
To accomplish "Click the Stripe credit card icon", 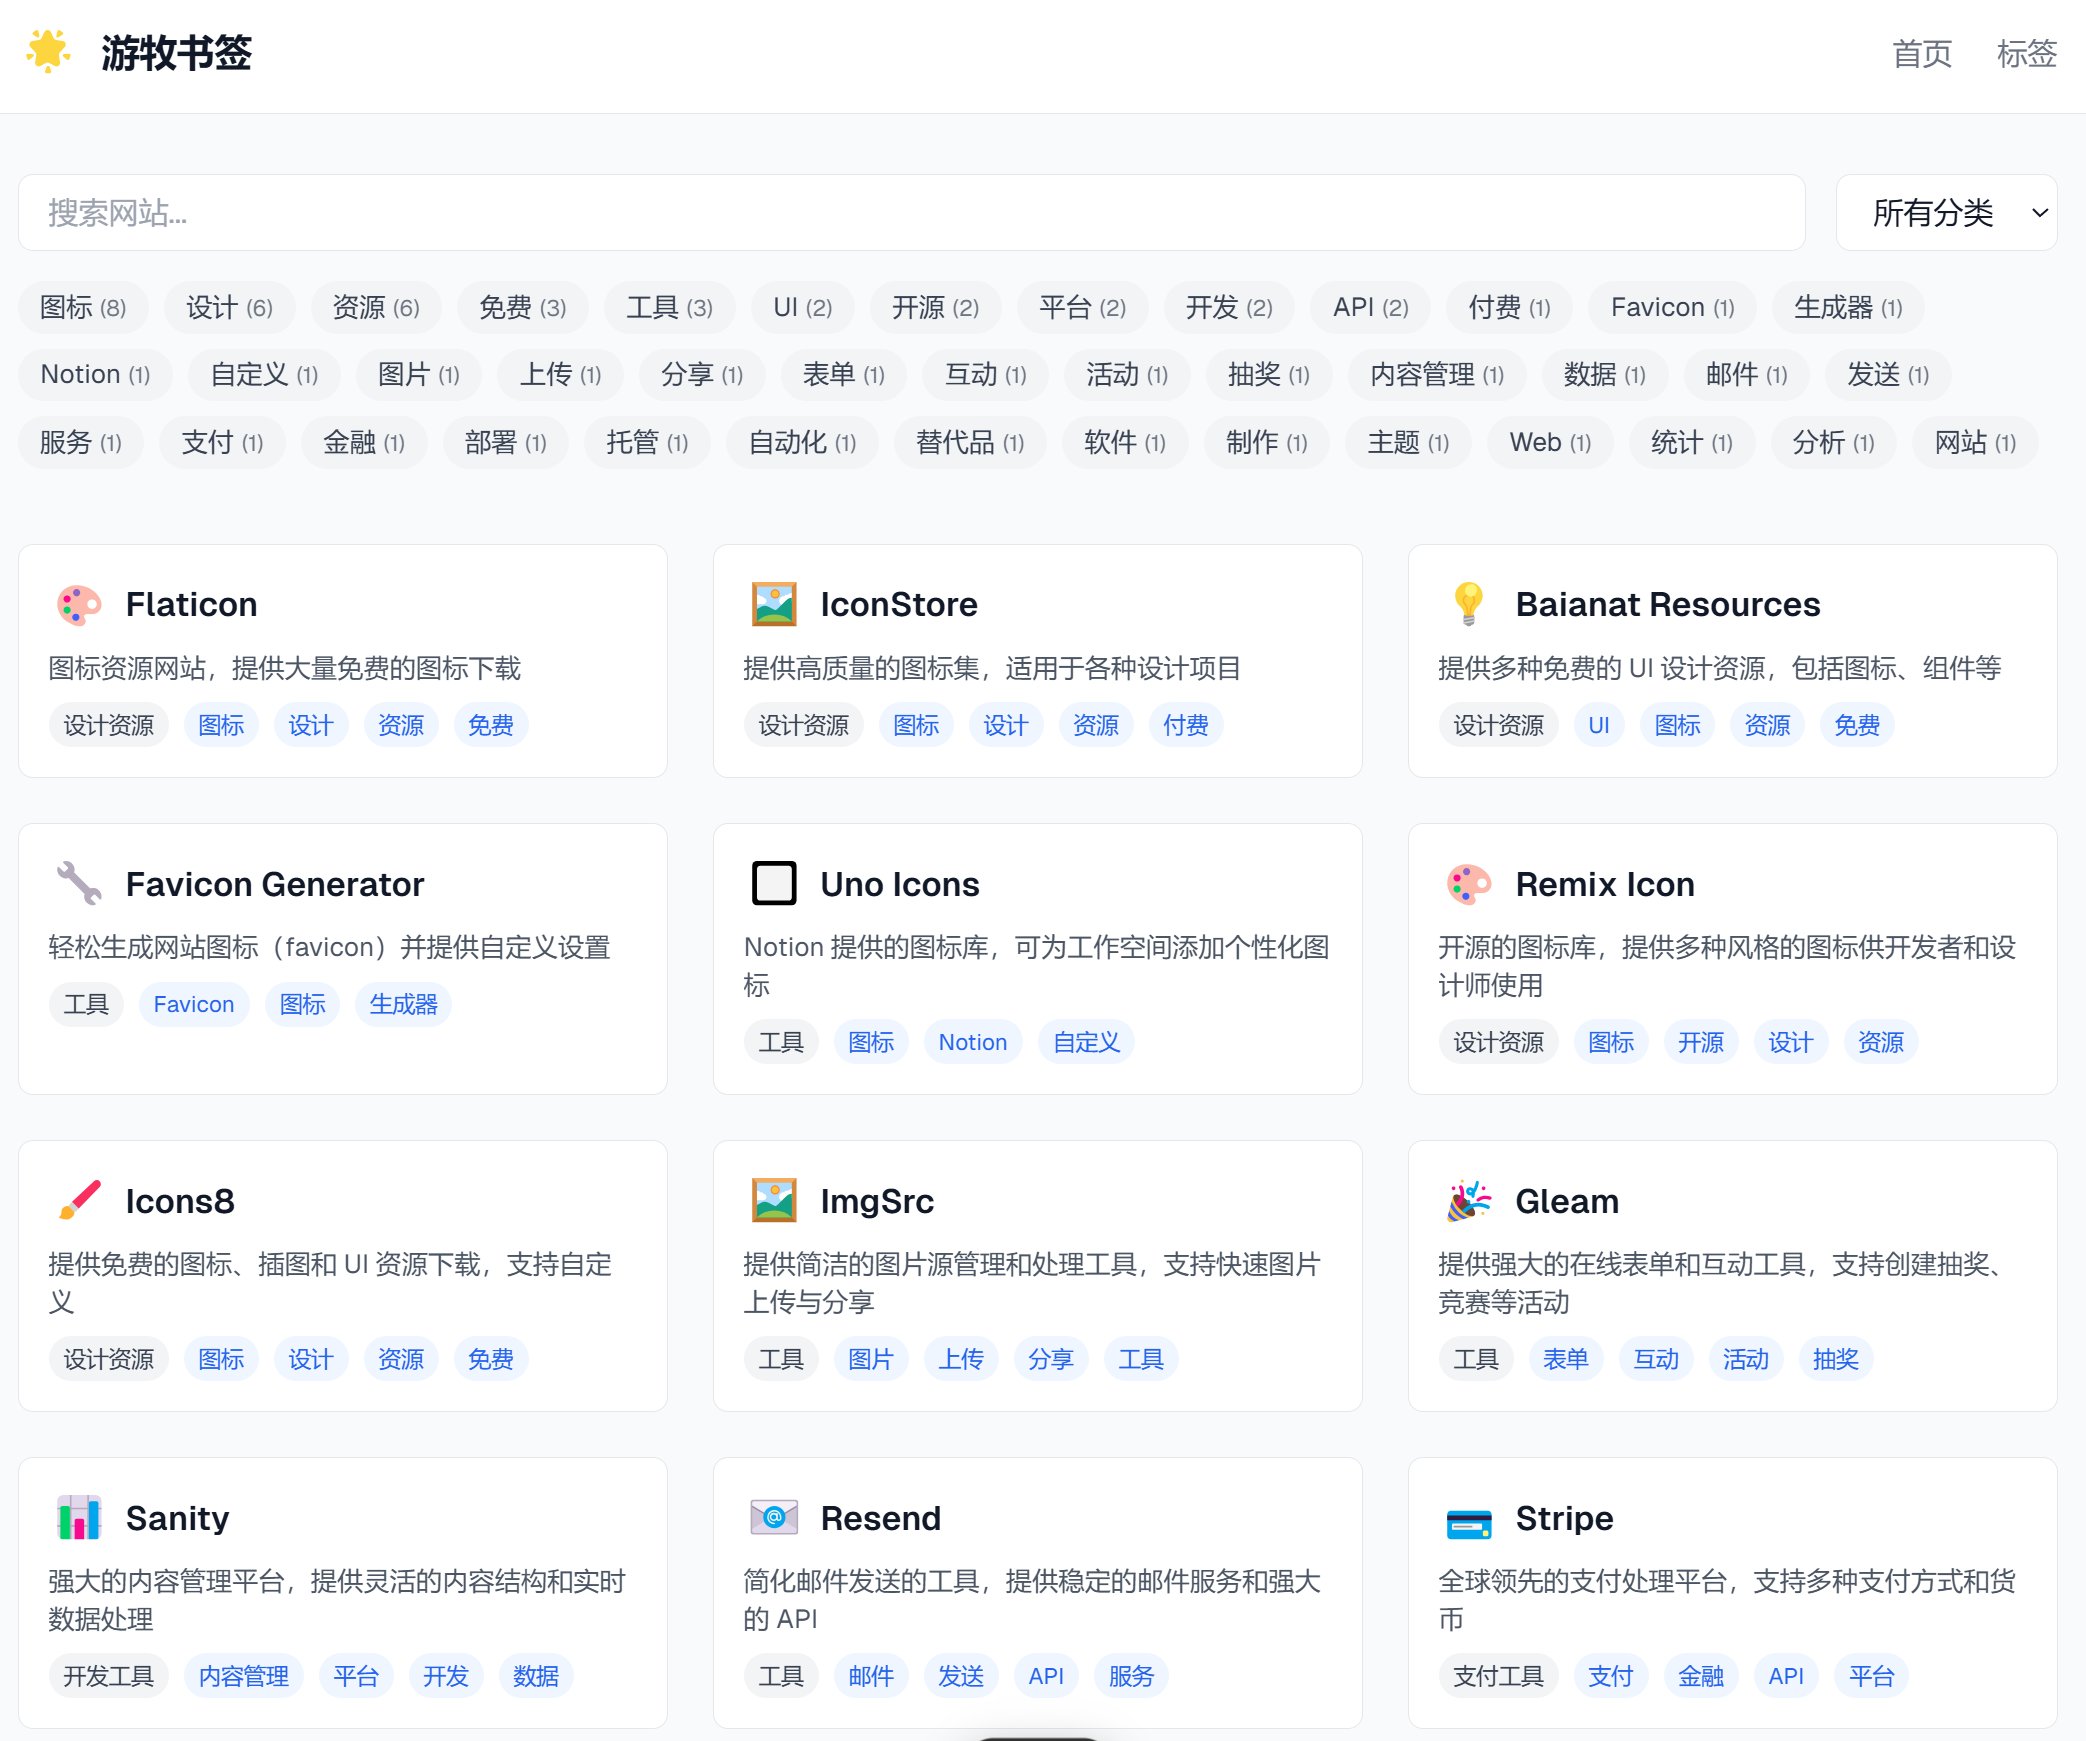I will [x=1469, y=1524].
